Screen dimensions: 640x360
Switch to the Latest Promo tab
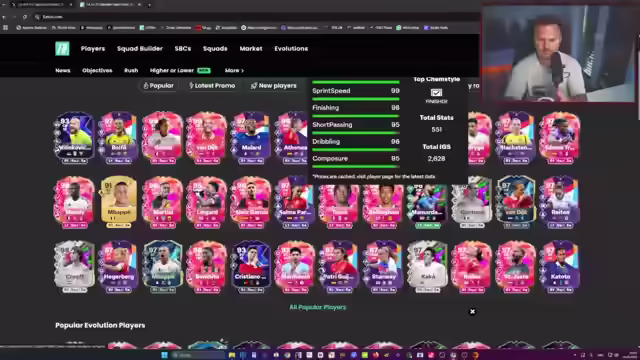[212, 86]
